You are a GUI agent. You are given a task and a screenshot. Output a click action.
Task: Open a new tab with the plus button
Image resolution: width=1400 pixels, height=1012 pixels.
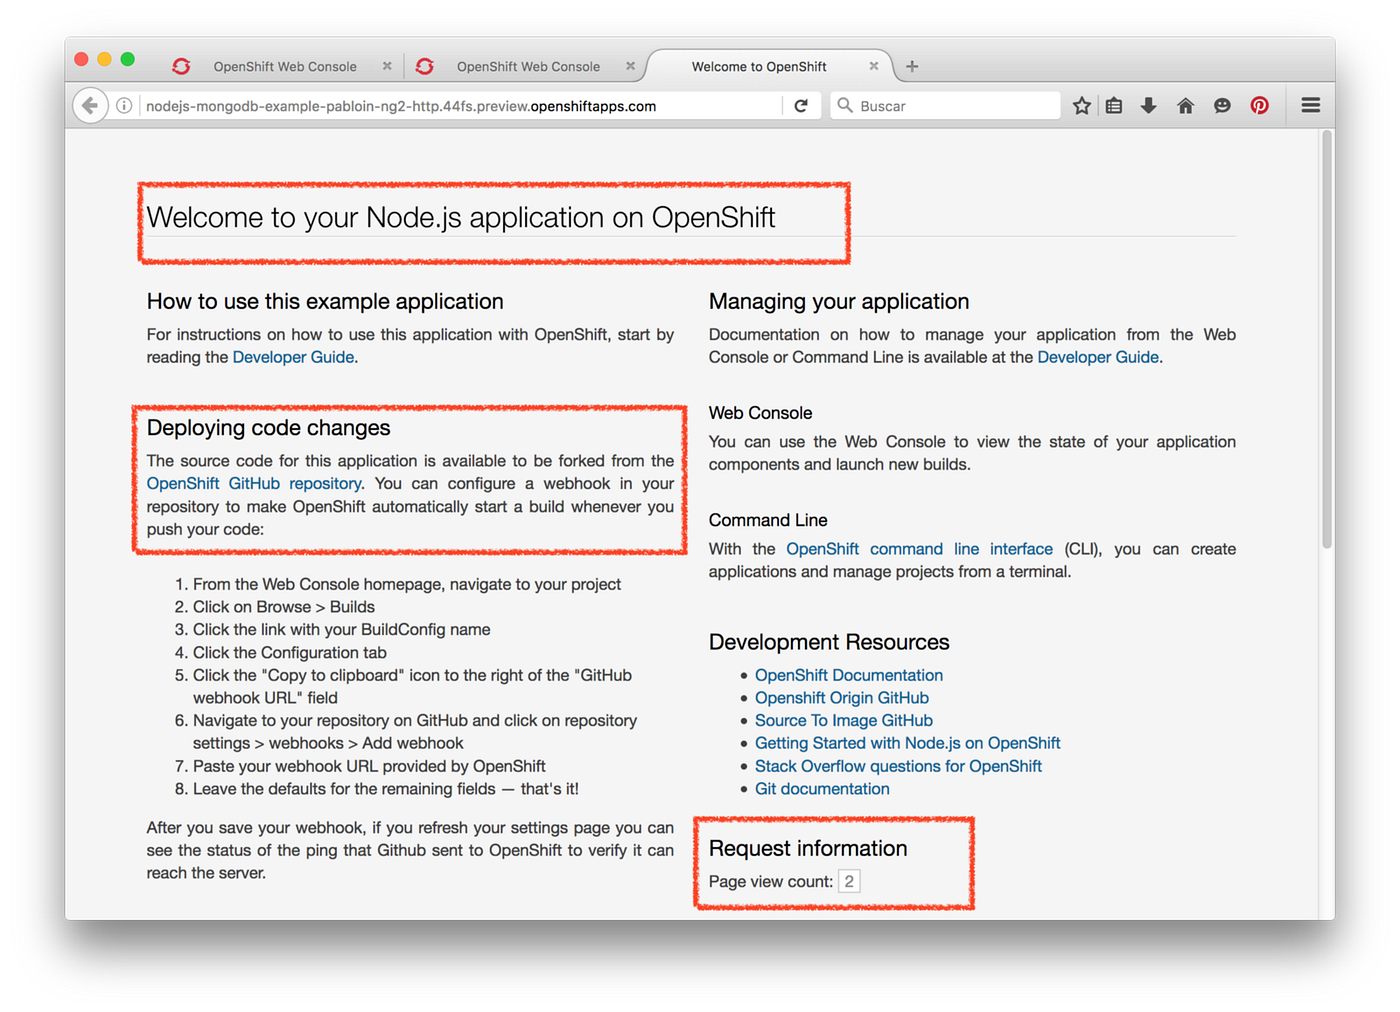click(x=912, y=67)
